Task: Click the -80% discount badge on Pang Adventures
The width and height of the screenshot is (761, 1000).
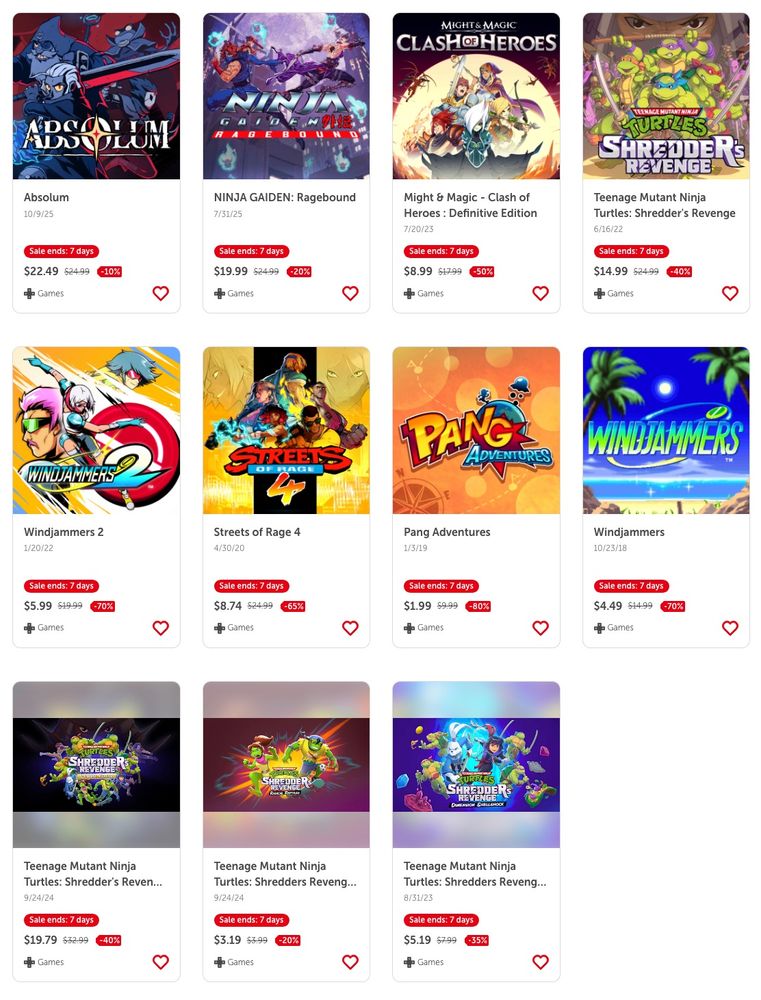Action: [x=479, y=606]
